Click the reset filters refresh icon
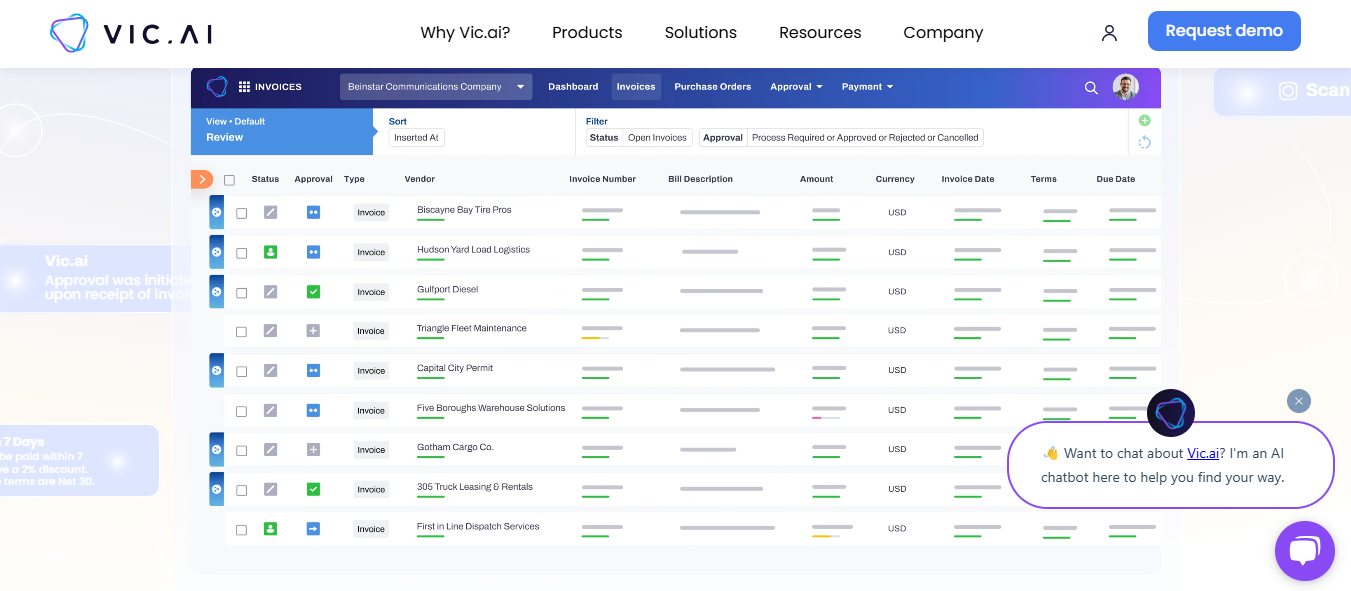The height and width of the screenshot is (591, 1351). [1145, 142]
